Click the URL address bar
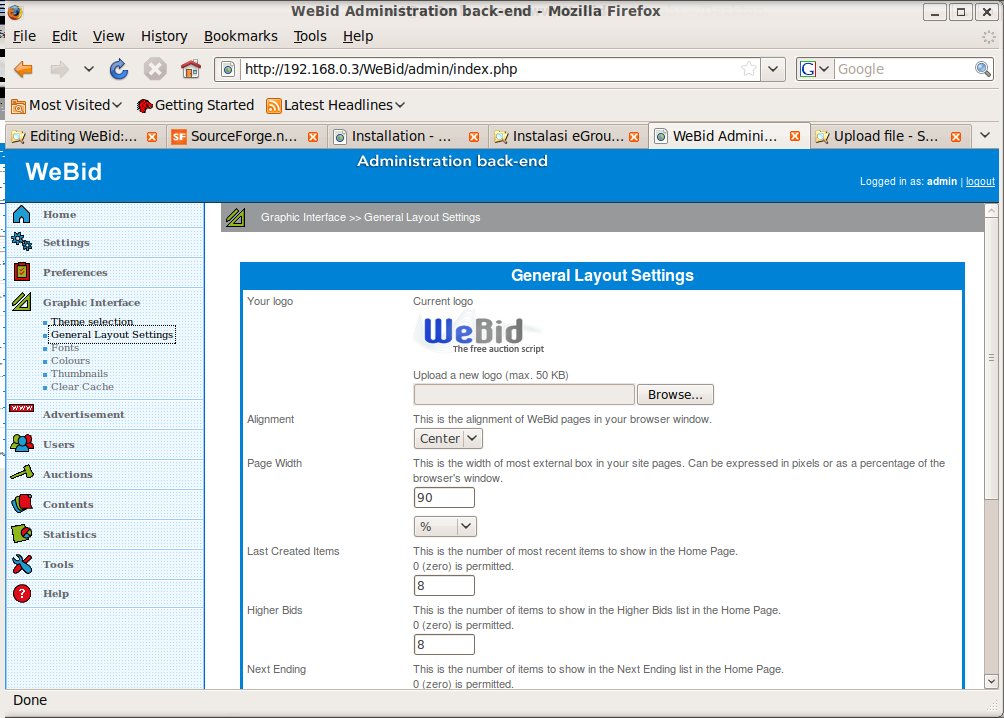Image resolution: width=1004 pixels, height=718 pixels. click(490, 69)
